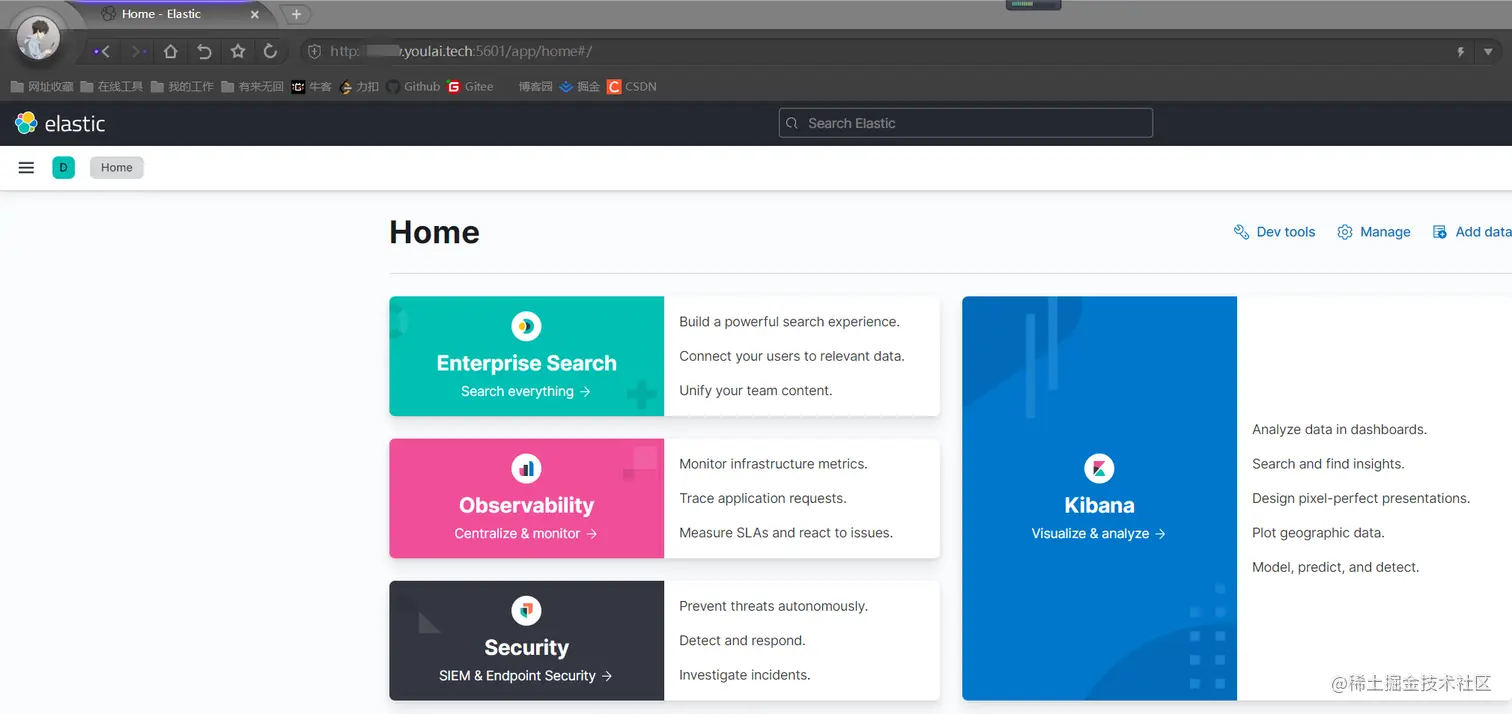Click 'Monitor infrastructure metrics.' text

coord(773,464)
